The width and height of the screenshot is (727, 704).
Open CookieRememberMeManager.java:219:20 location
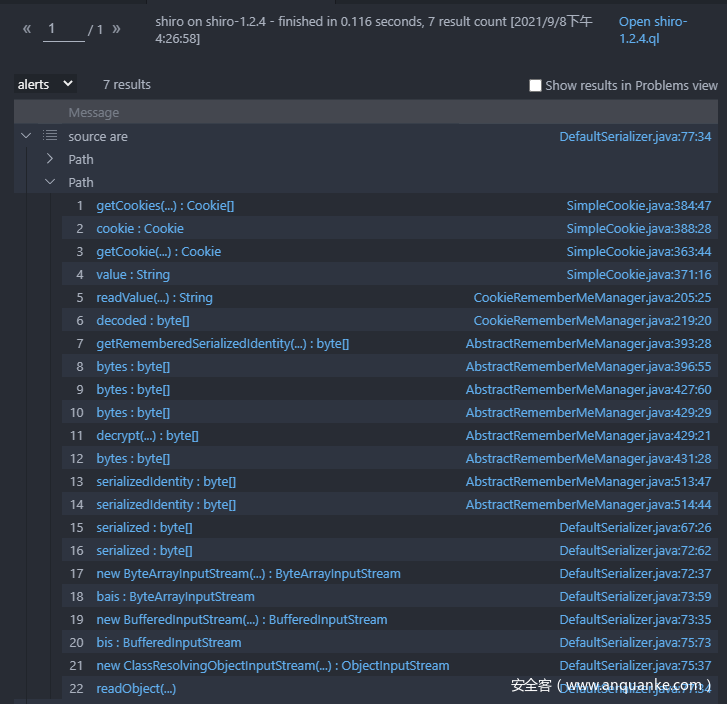(x=592, y=320)
